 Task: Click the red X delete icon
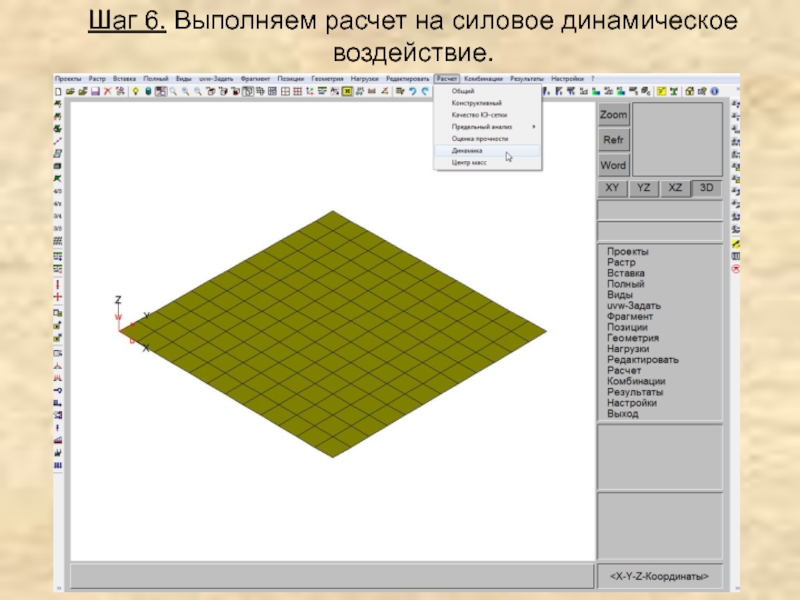coord(107,91)
